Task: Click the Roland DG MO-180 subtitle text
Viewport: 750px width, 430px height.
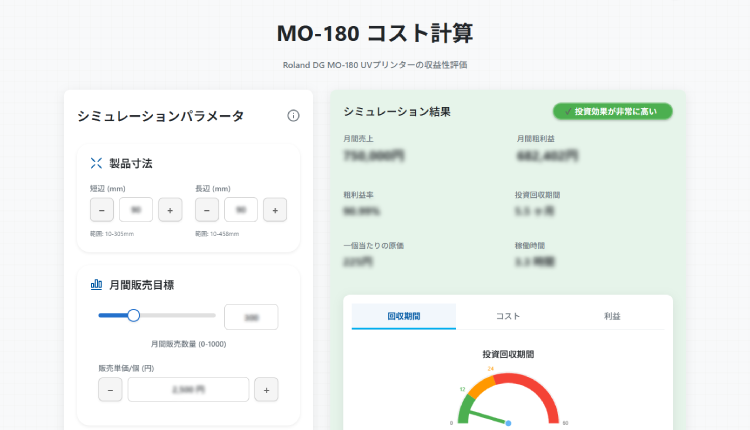Action: click(x=375, y=65)
